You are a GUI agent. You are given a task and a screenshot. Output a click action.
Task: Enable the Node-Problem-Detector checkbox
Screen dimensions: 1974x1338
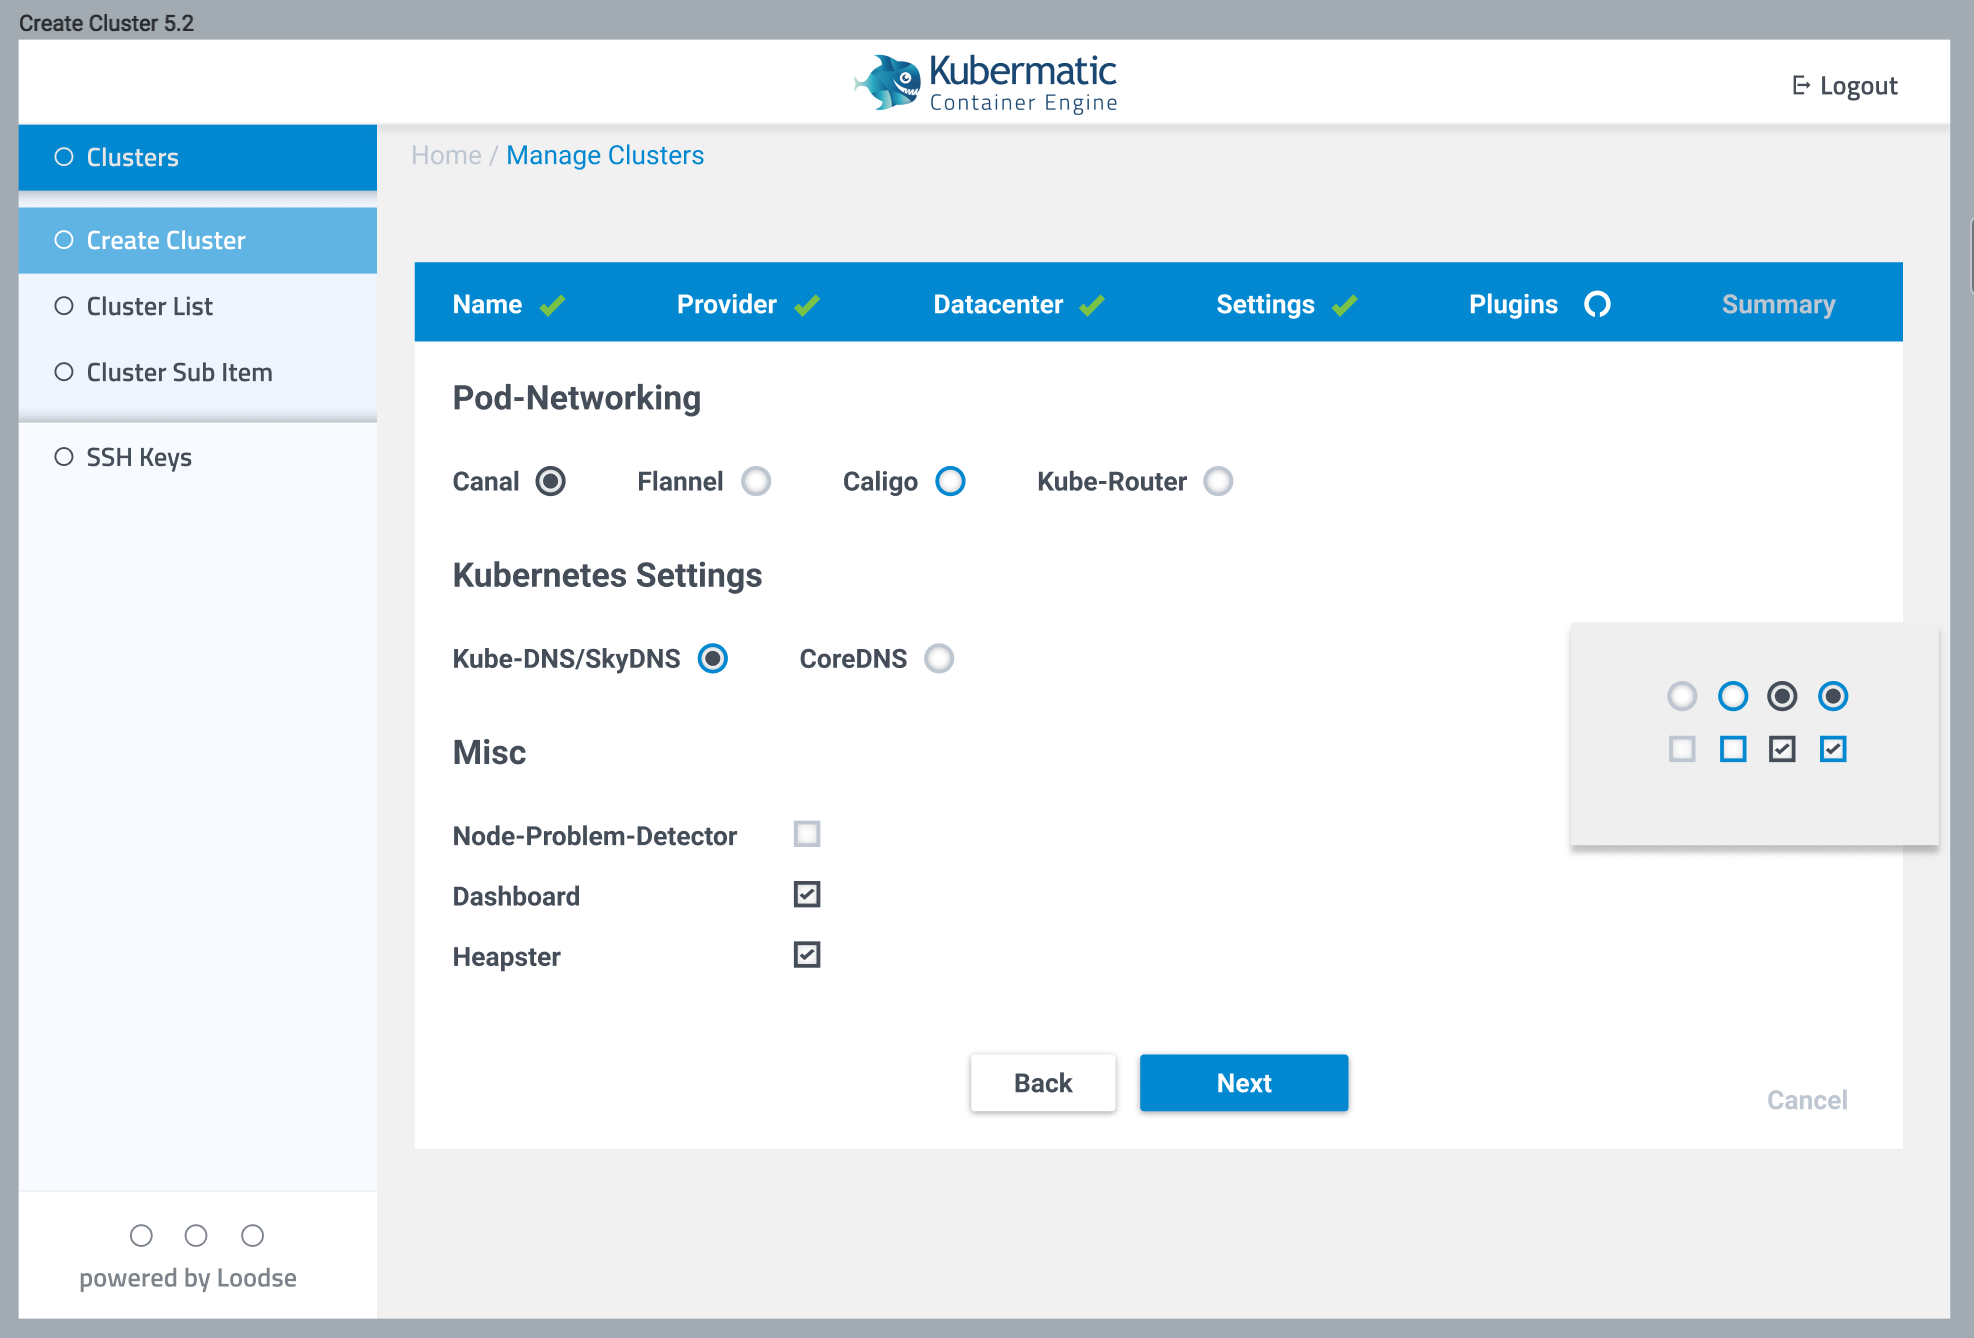(807, 834)
